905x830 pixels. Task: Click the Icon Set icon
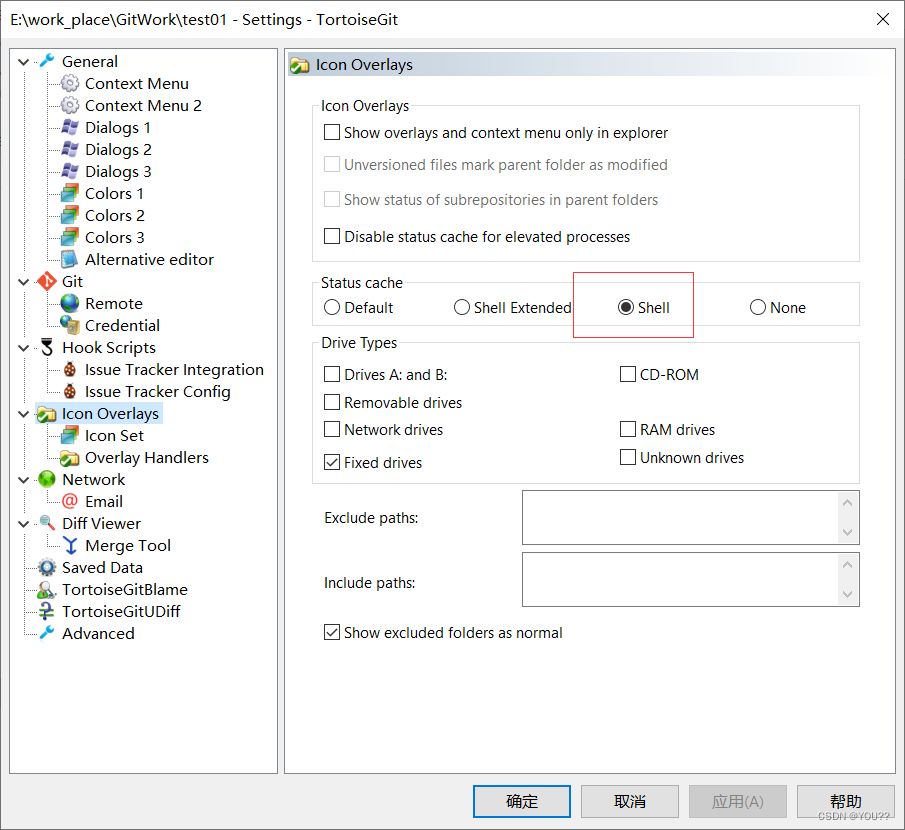(x=70, y=435)
